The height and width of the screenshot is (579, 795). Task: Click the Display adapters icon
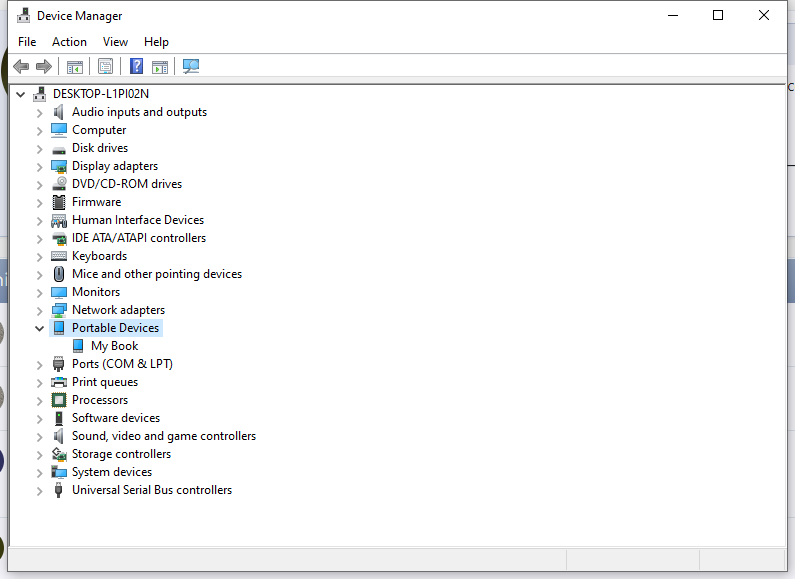tap(59, 166)
